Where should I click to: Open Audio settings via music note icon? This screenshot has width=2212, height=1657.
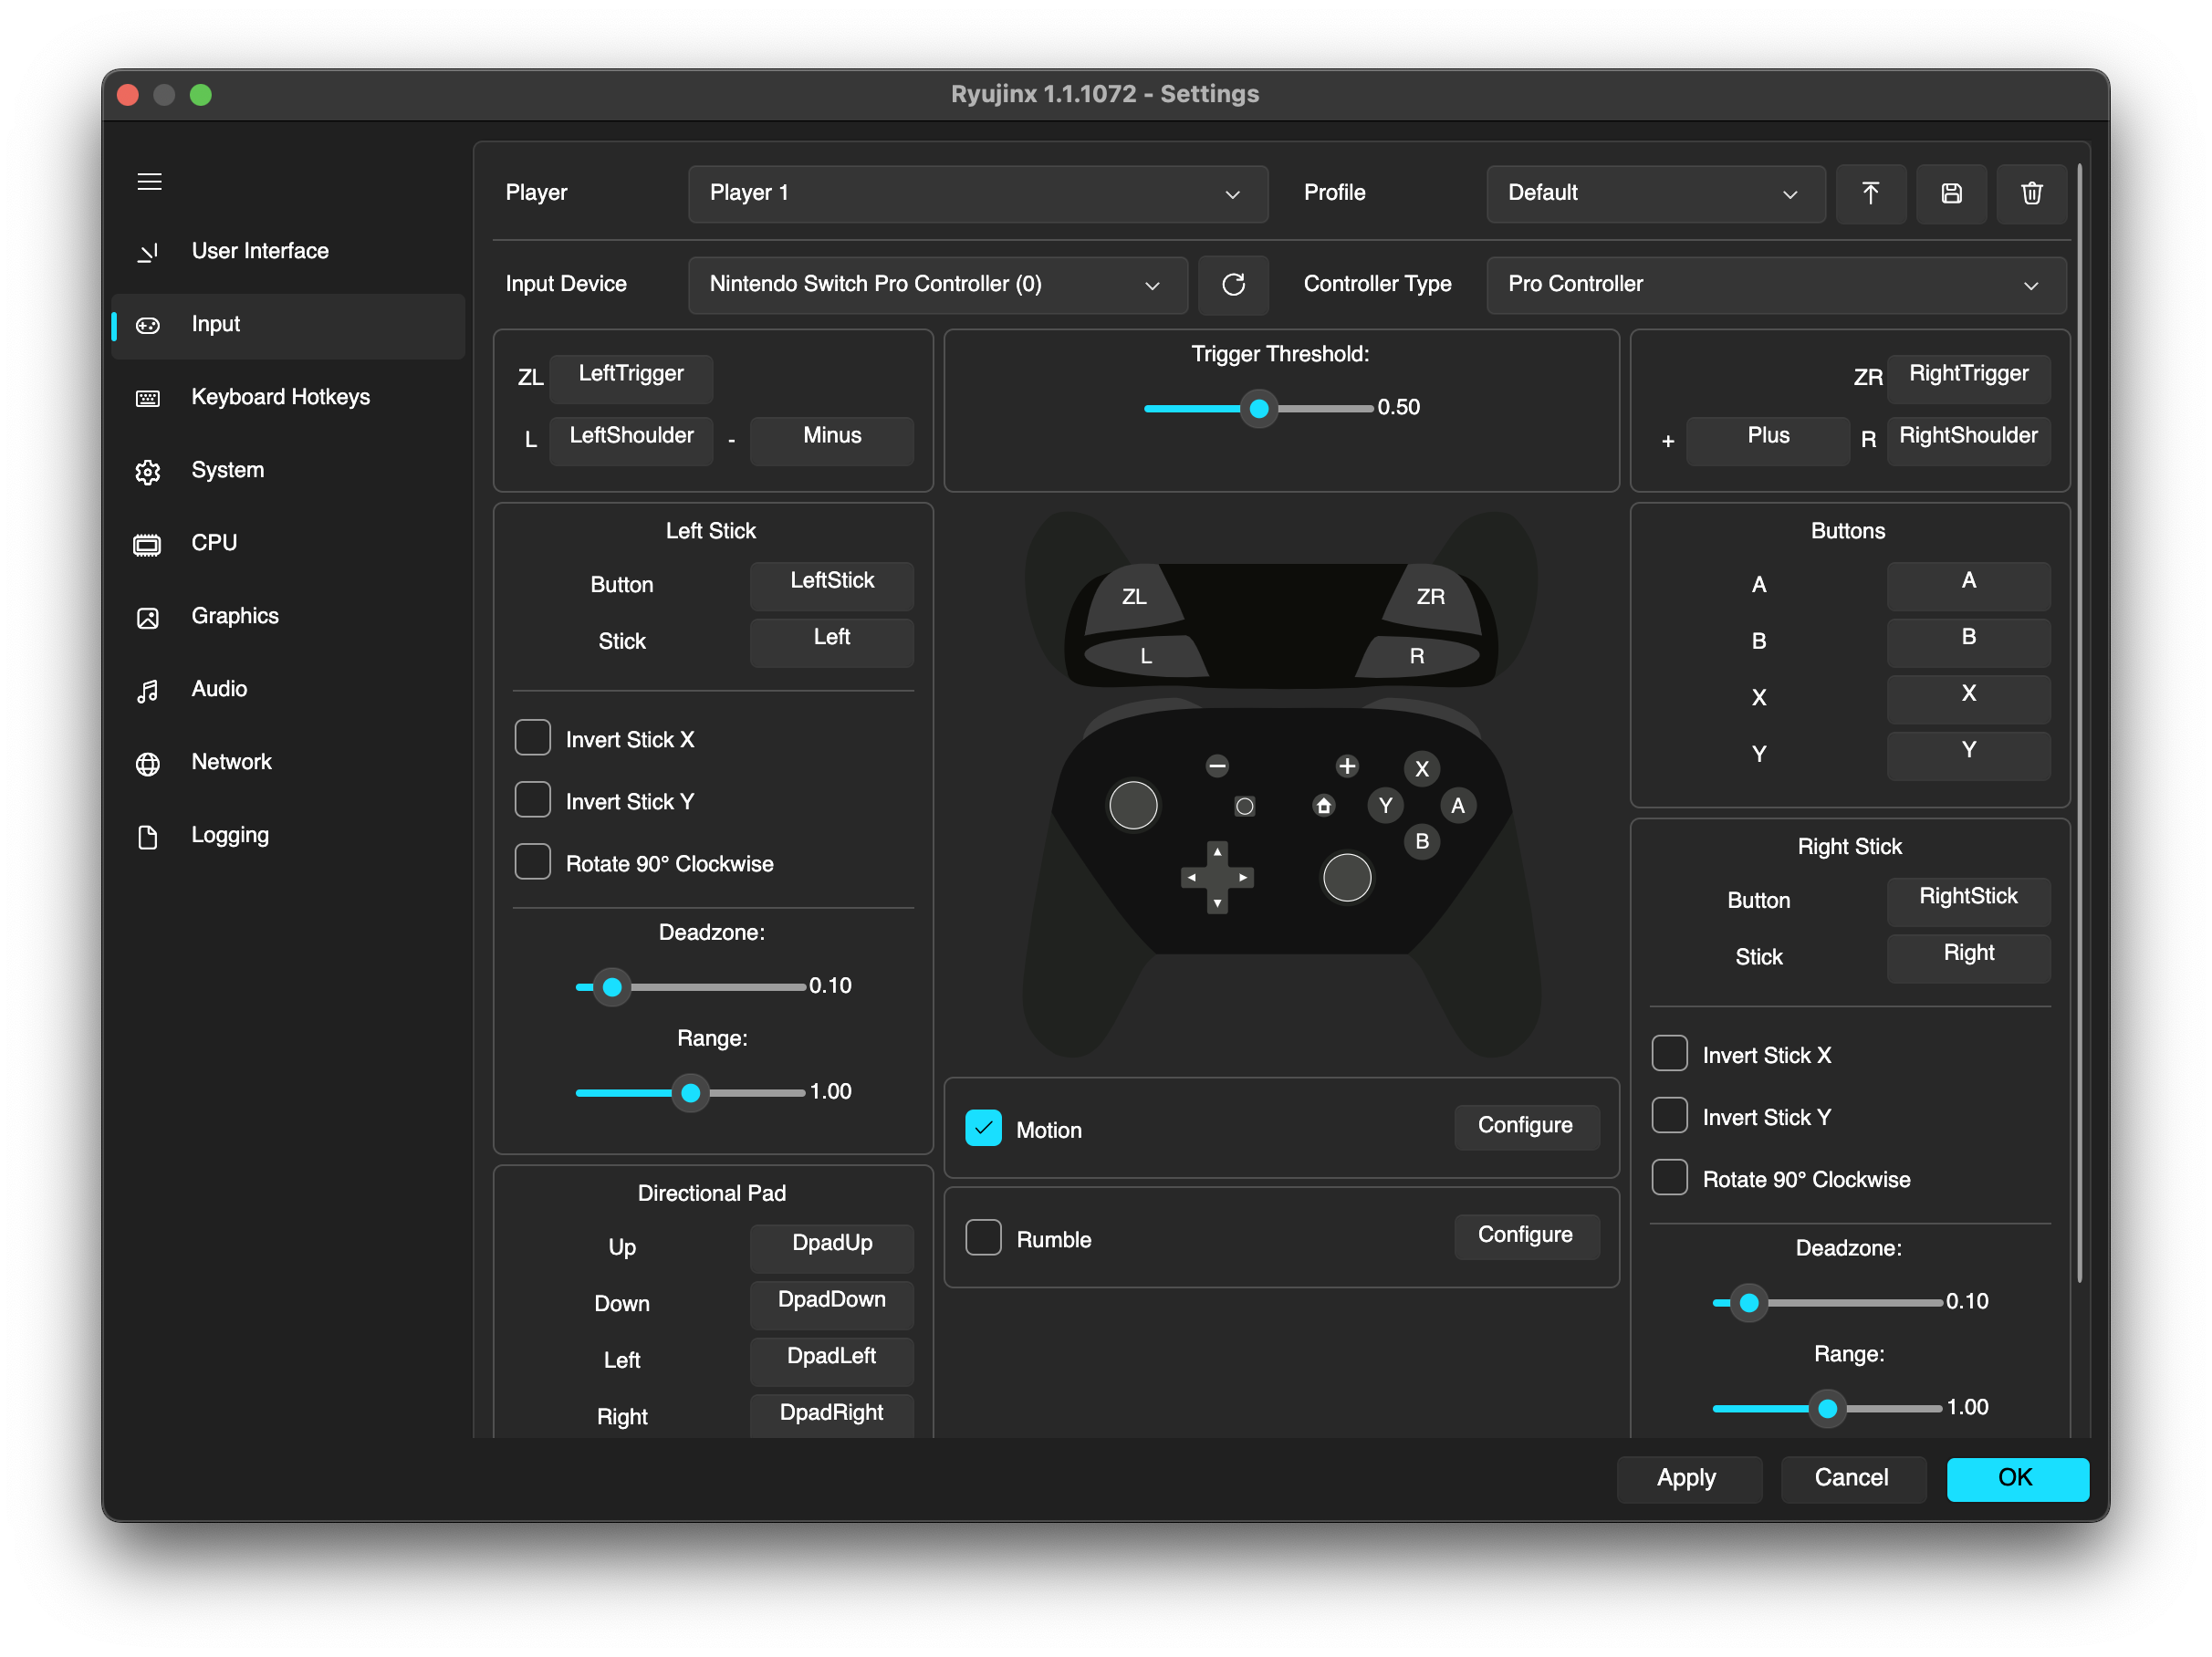[148, 691]
